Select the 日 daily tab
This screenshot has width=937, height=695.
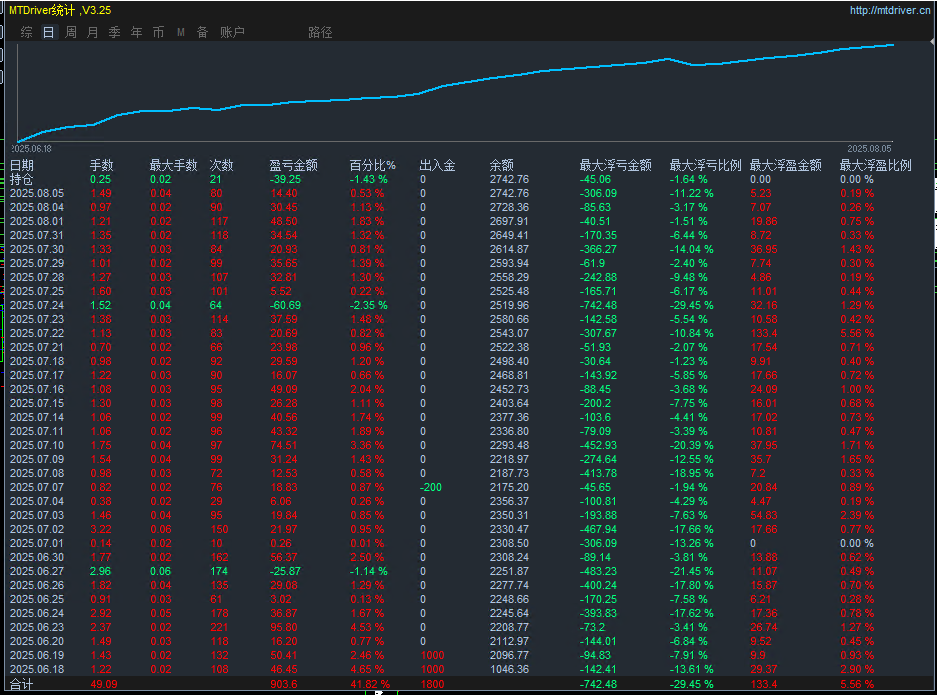click(48, 32)
